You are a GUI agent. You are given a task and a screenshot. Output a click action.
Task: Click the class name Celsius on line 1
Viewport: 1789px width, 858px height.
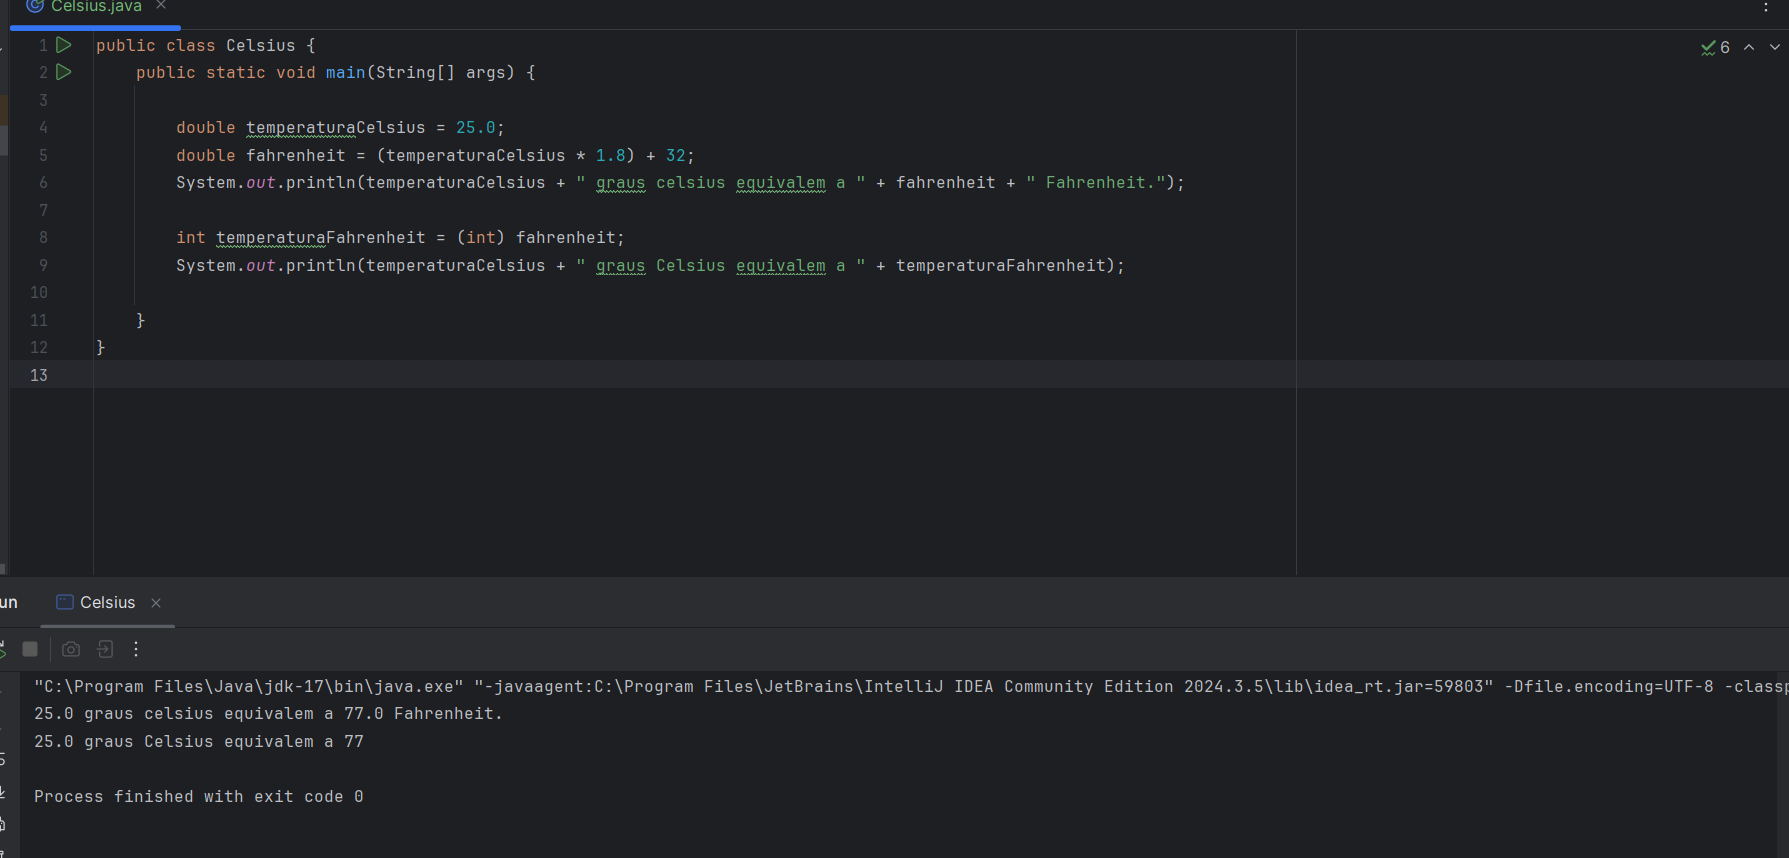261,46
